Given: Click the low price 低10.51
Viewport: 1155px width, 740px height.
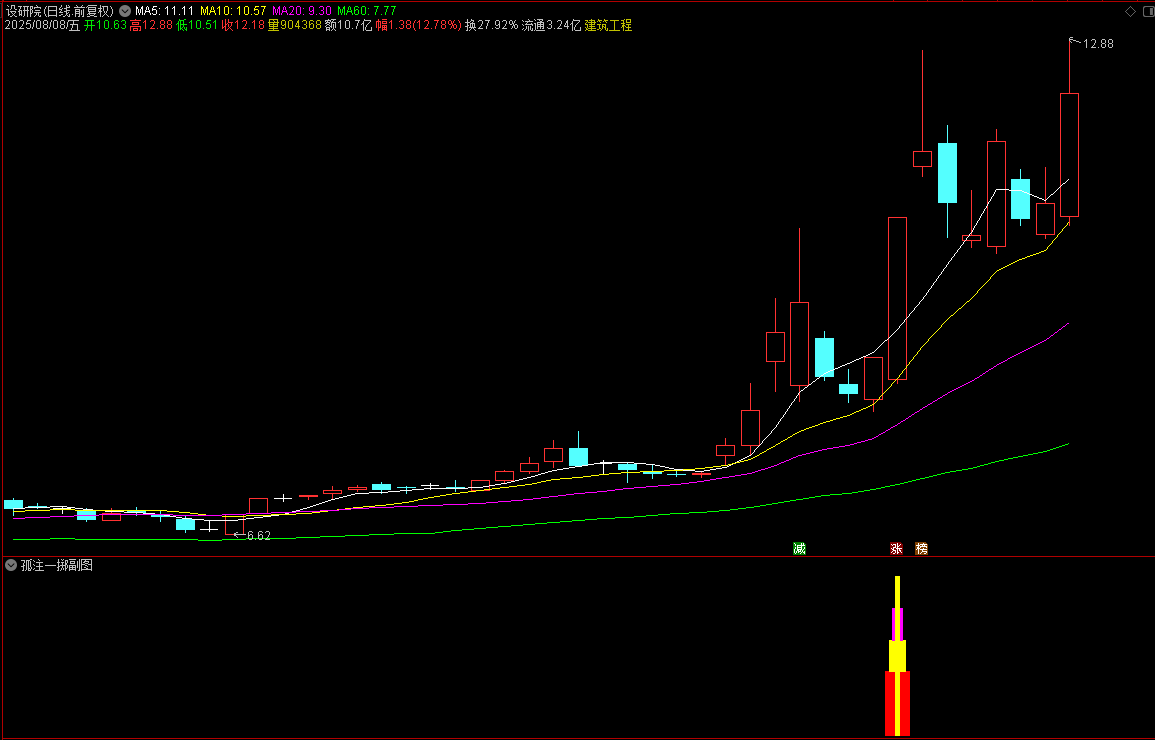Looking at the screenshot, I should coord(197,25).
